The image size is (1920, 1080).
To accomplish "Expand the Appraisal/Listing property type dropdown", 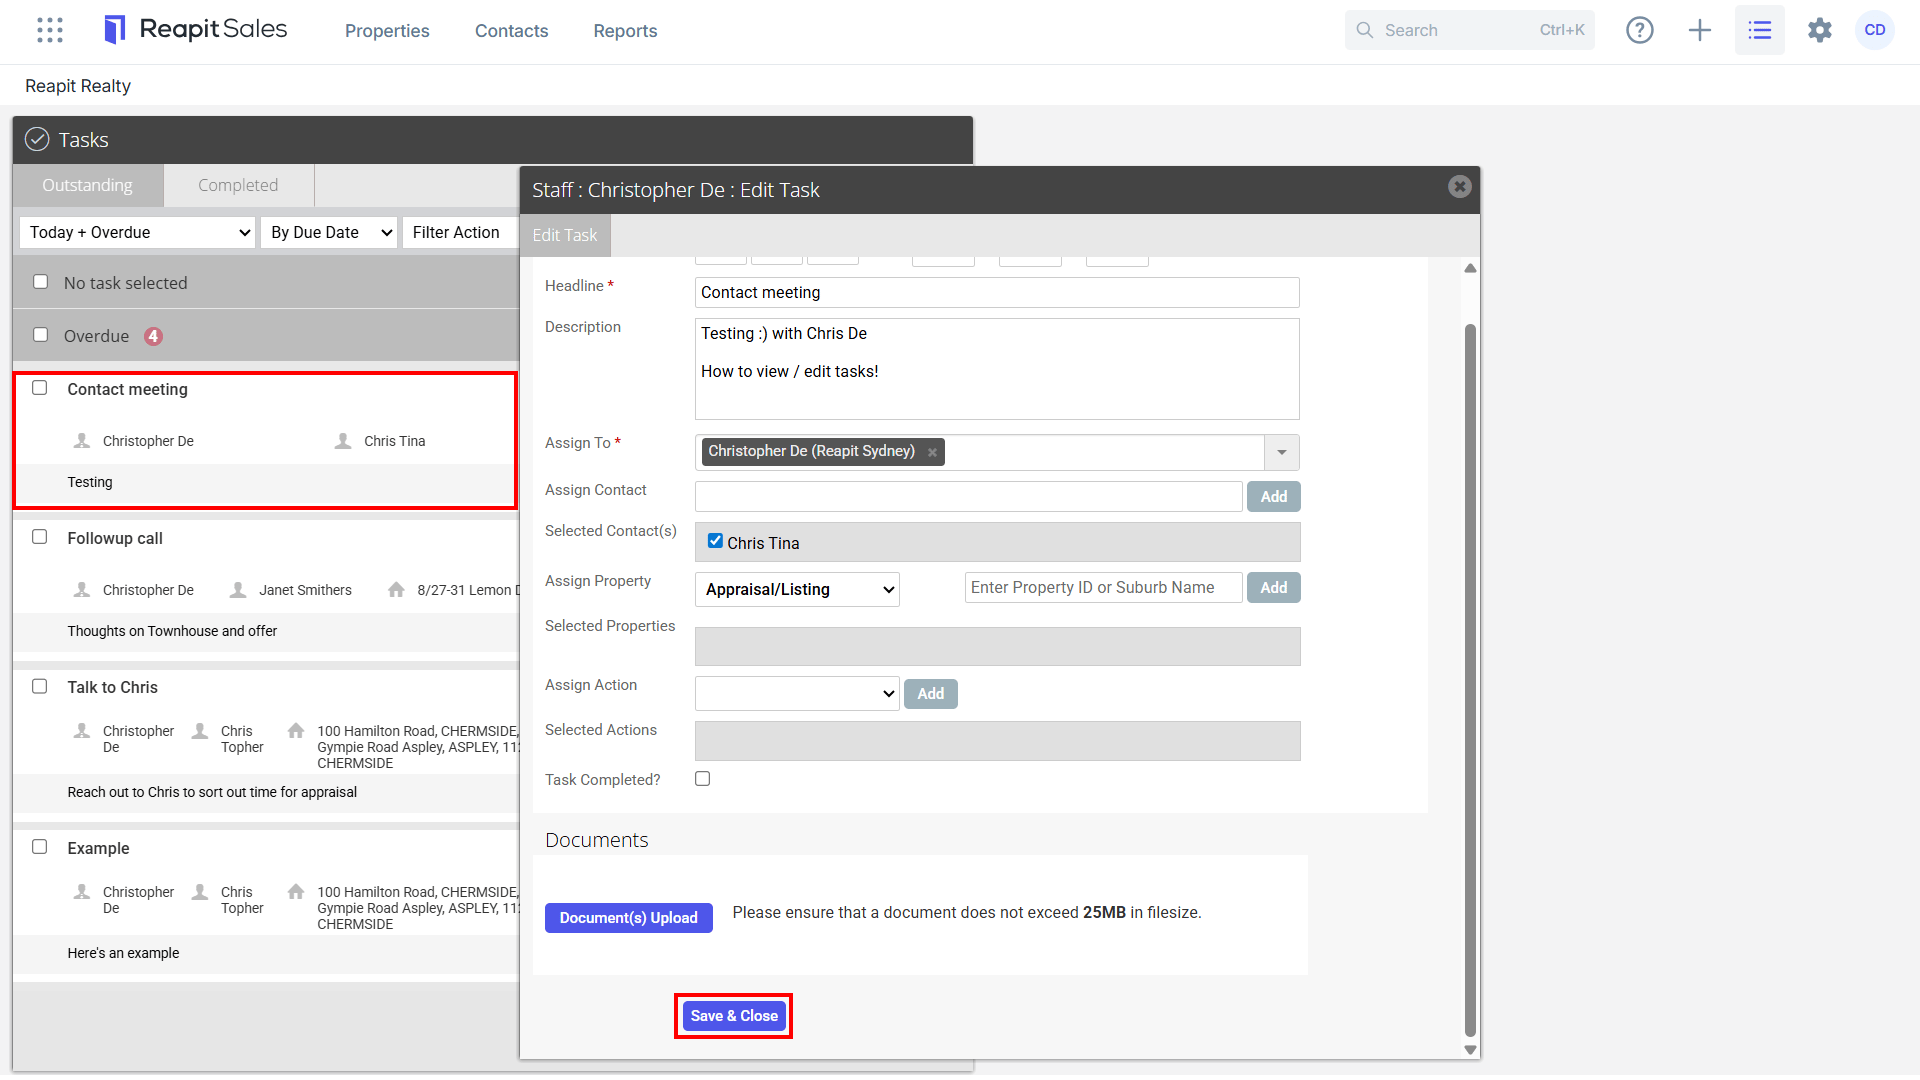I will 797,589.
